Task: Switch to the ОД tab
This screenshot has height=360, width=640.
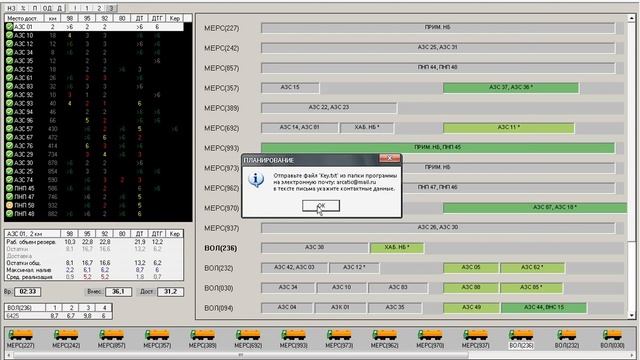Action: (x=47, y=8)
